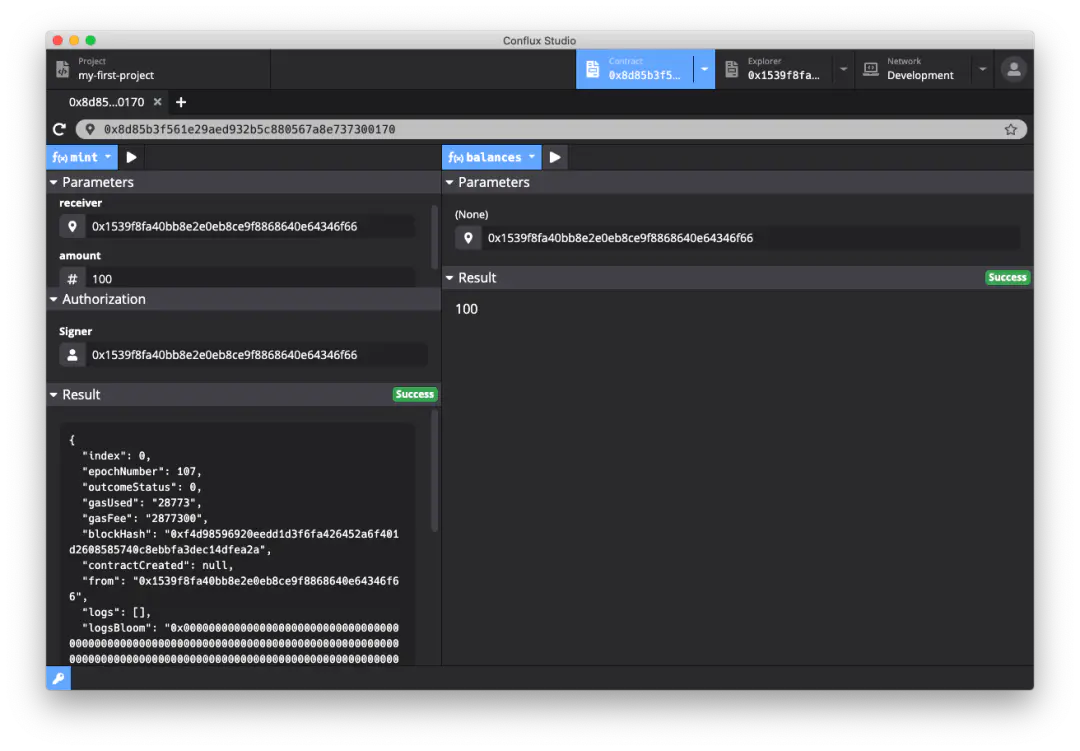Edit the amount field showing 100
Image resolution: width=1080 pixels, height=751 pixels.
(250, 278)
